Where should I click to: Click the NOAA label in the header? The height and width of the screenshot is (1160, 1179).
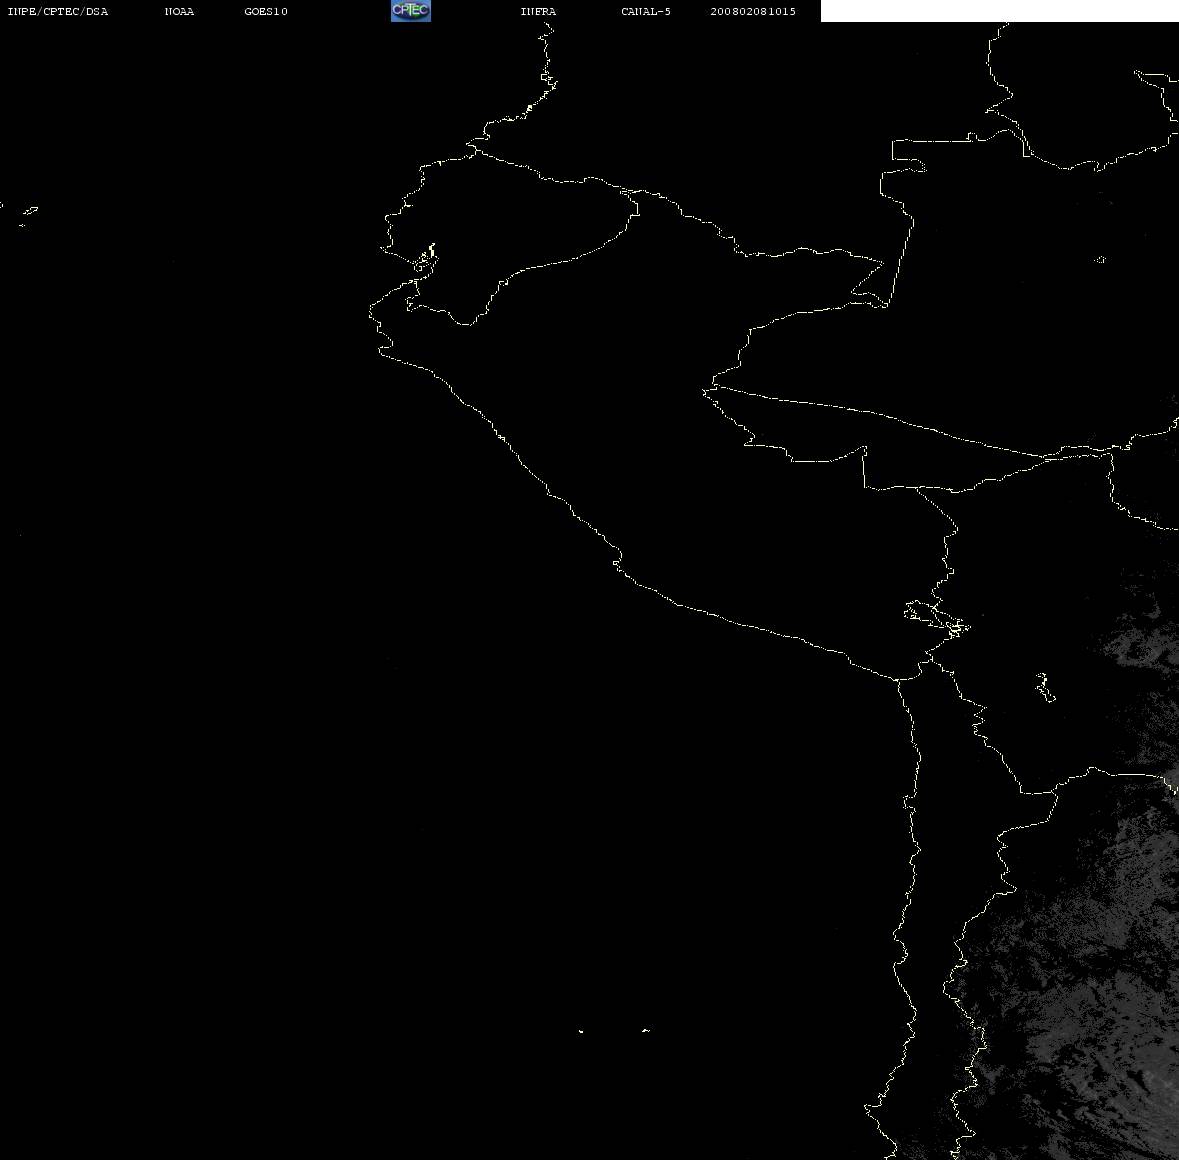[179, 11]
